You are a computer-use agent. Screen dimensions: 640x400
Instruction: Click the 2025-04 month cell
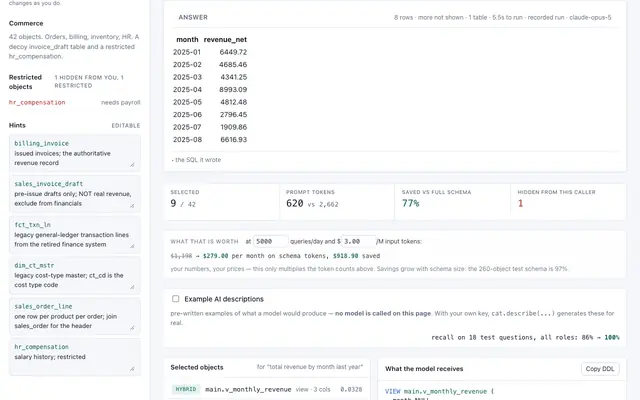click(x=187, y=89)
